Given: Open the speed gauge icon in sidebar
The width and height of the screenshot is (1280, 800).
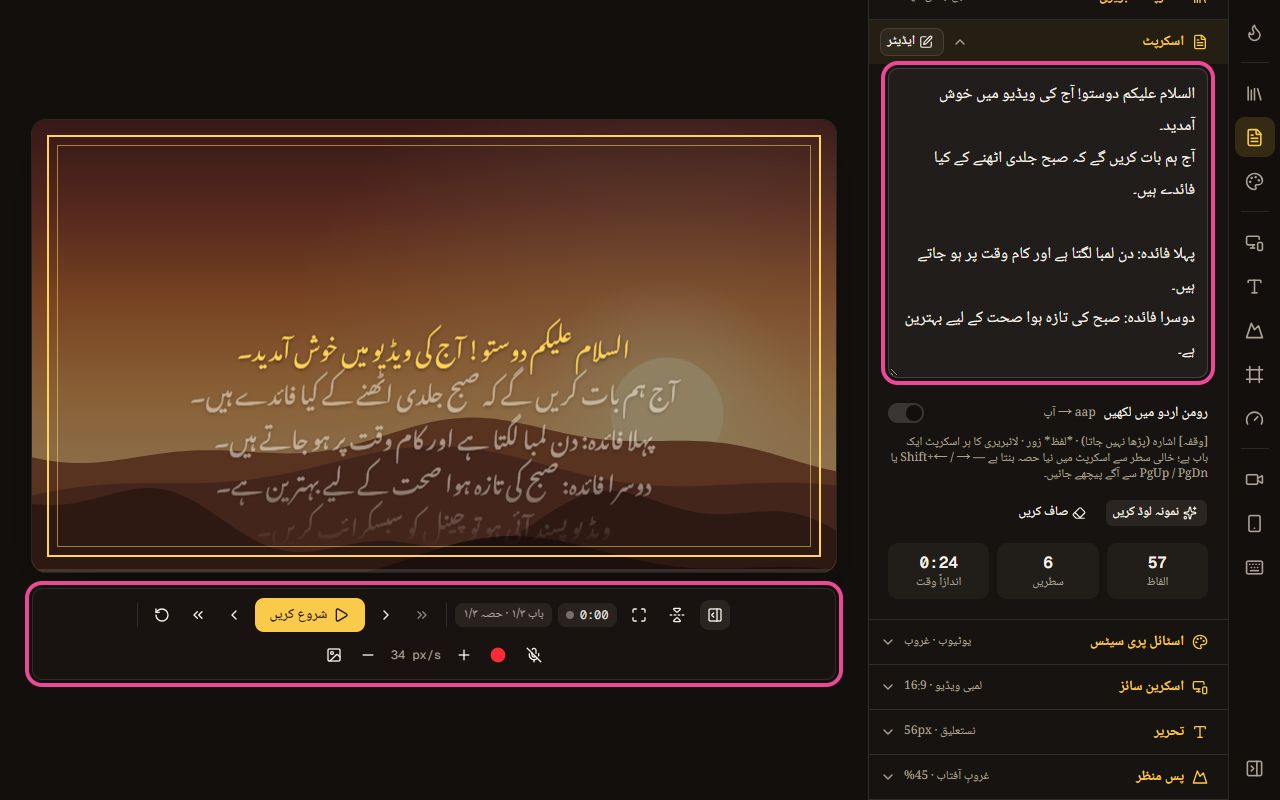Looking at the screenshot, I should [x=1254, y=418].
